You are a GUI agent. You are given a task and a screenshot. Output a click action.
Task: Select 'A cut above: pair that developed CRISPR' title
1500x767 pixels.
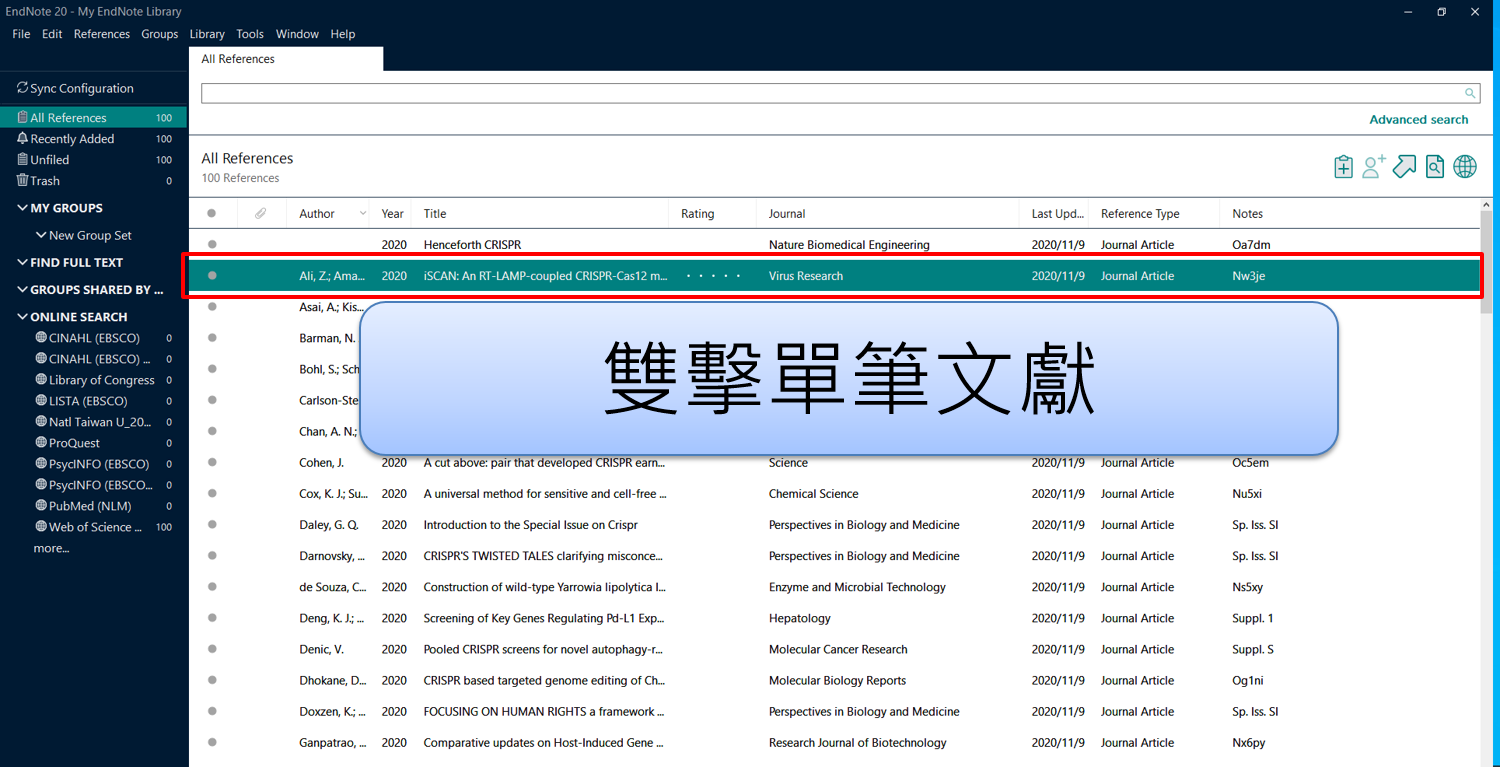click(545, 463)
